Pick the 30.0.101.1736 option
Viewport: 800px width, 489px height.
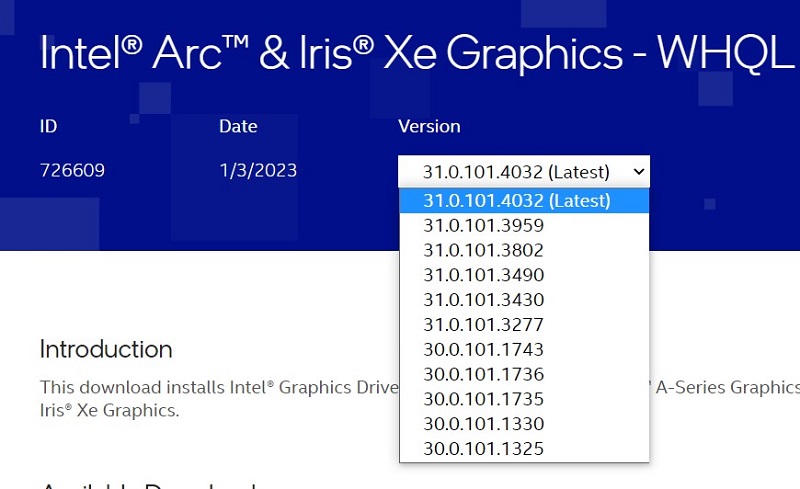point(483,374)
